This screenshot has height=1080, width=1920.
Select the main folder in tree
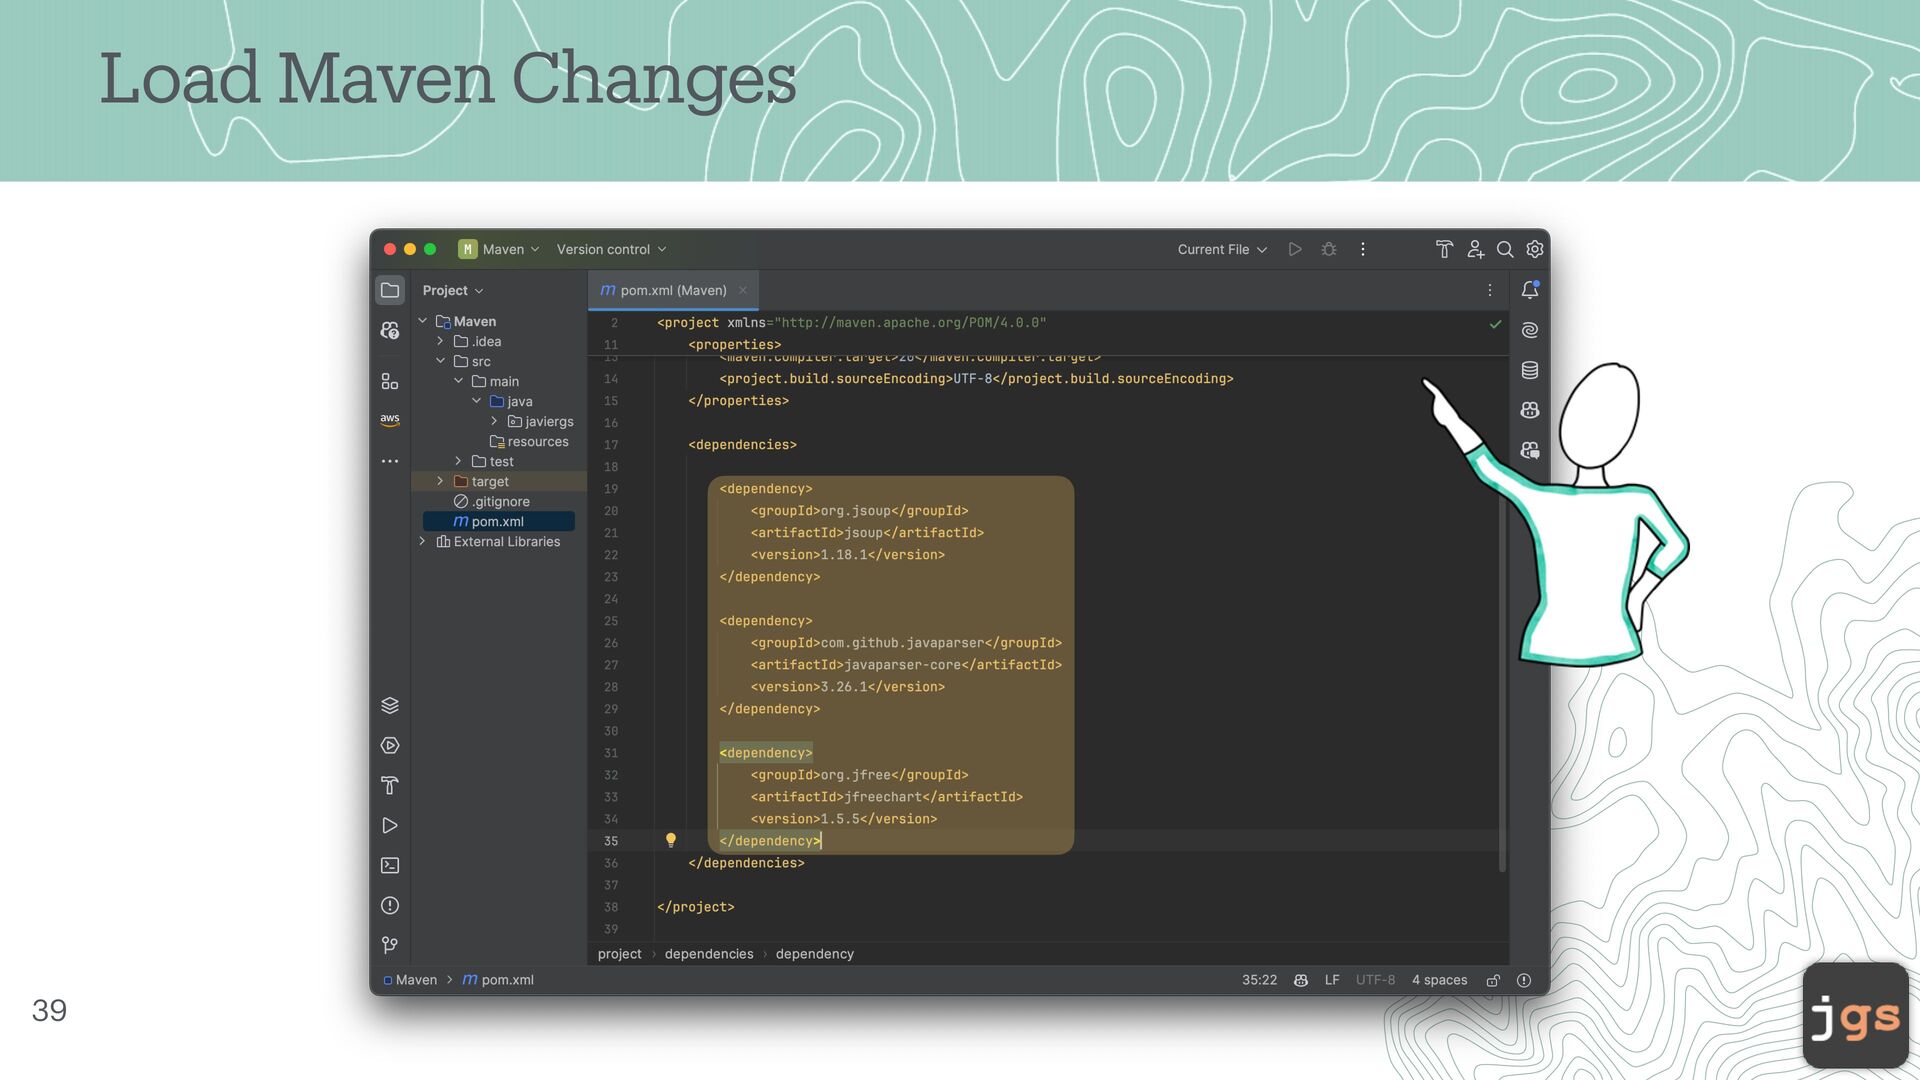pos(495,381)
